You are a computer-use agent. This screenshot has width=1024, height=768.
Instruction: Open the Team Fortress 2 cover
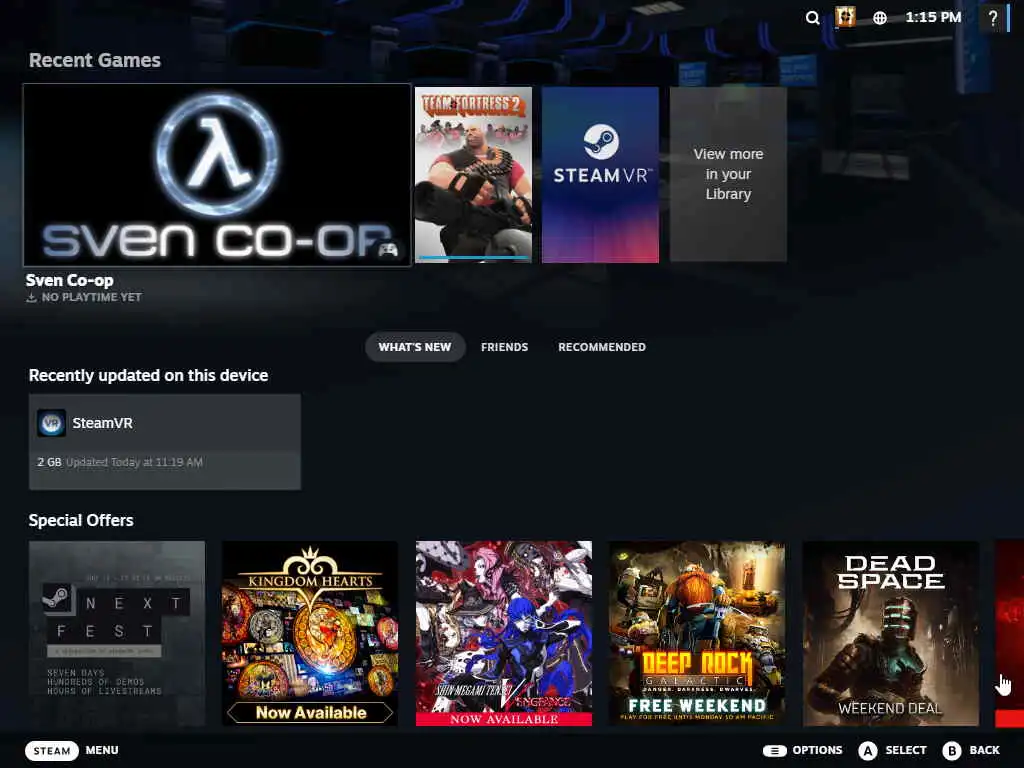pyautogui.click(x=473, y=174)
